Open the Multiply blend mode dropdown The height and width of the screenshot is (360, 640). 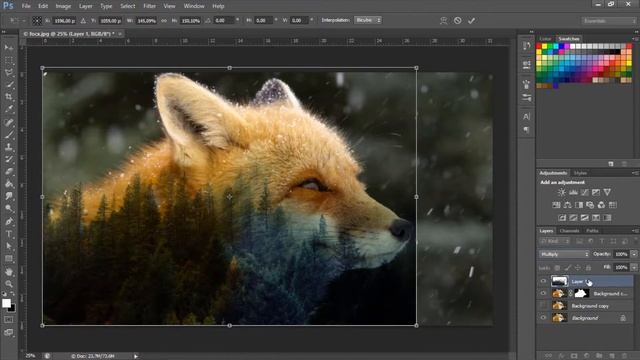pyautogui.click(x=564, y=254)
